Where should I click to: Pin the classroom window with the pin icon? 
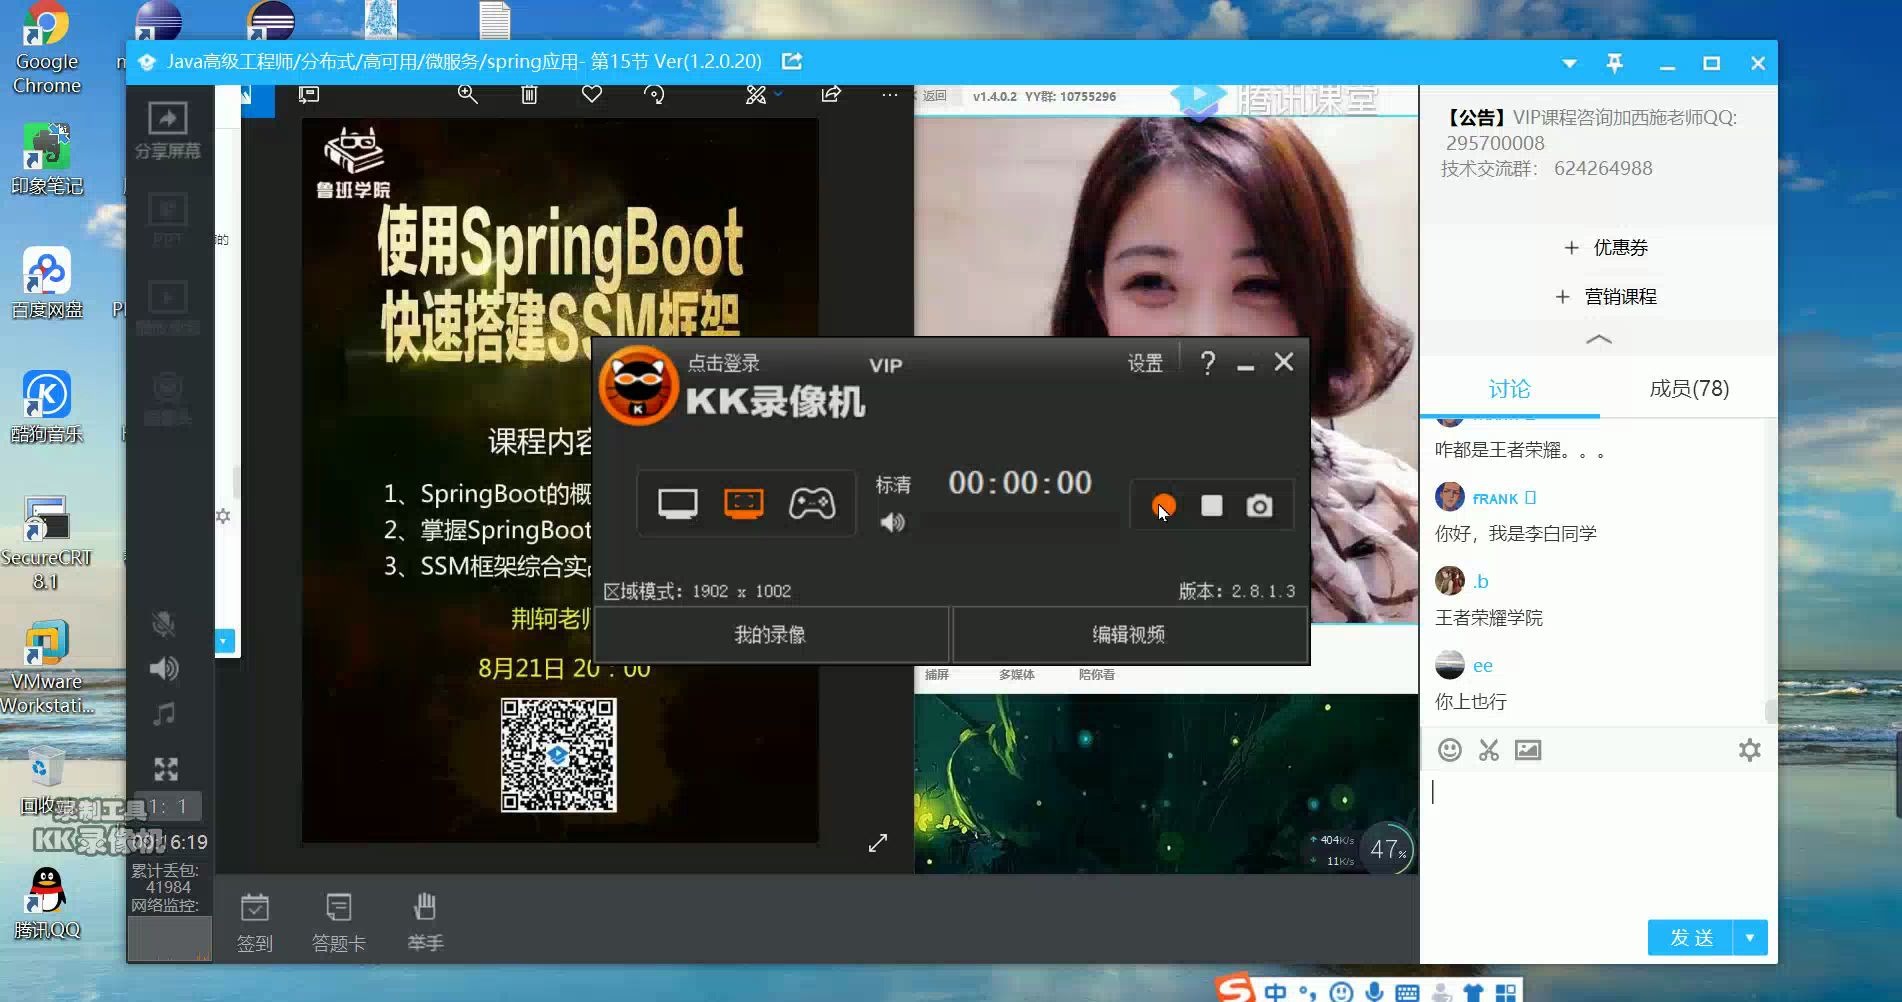tap(1614, 63)
